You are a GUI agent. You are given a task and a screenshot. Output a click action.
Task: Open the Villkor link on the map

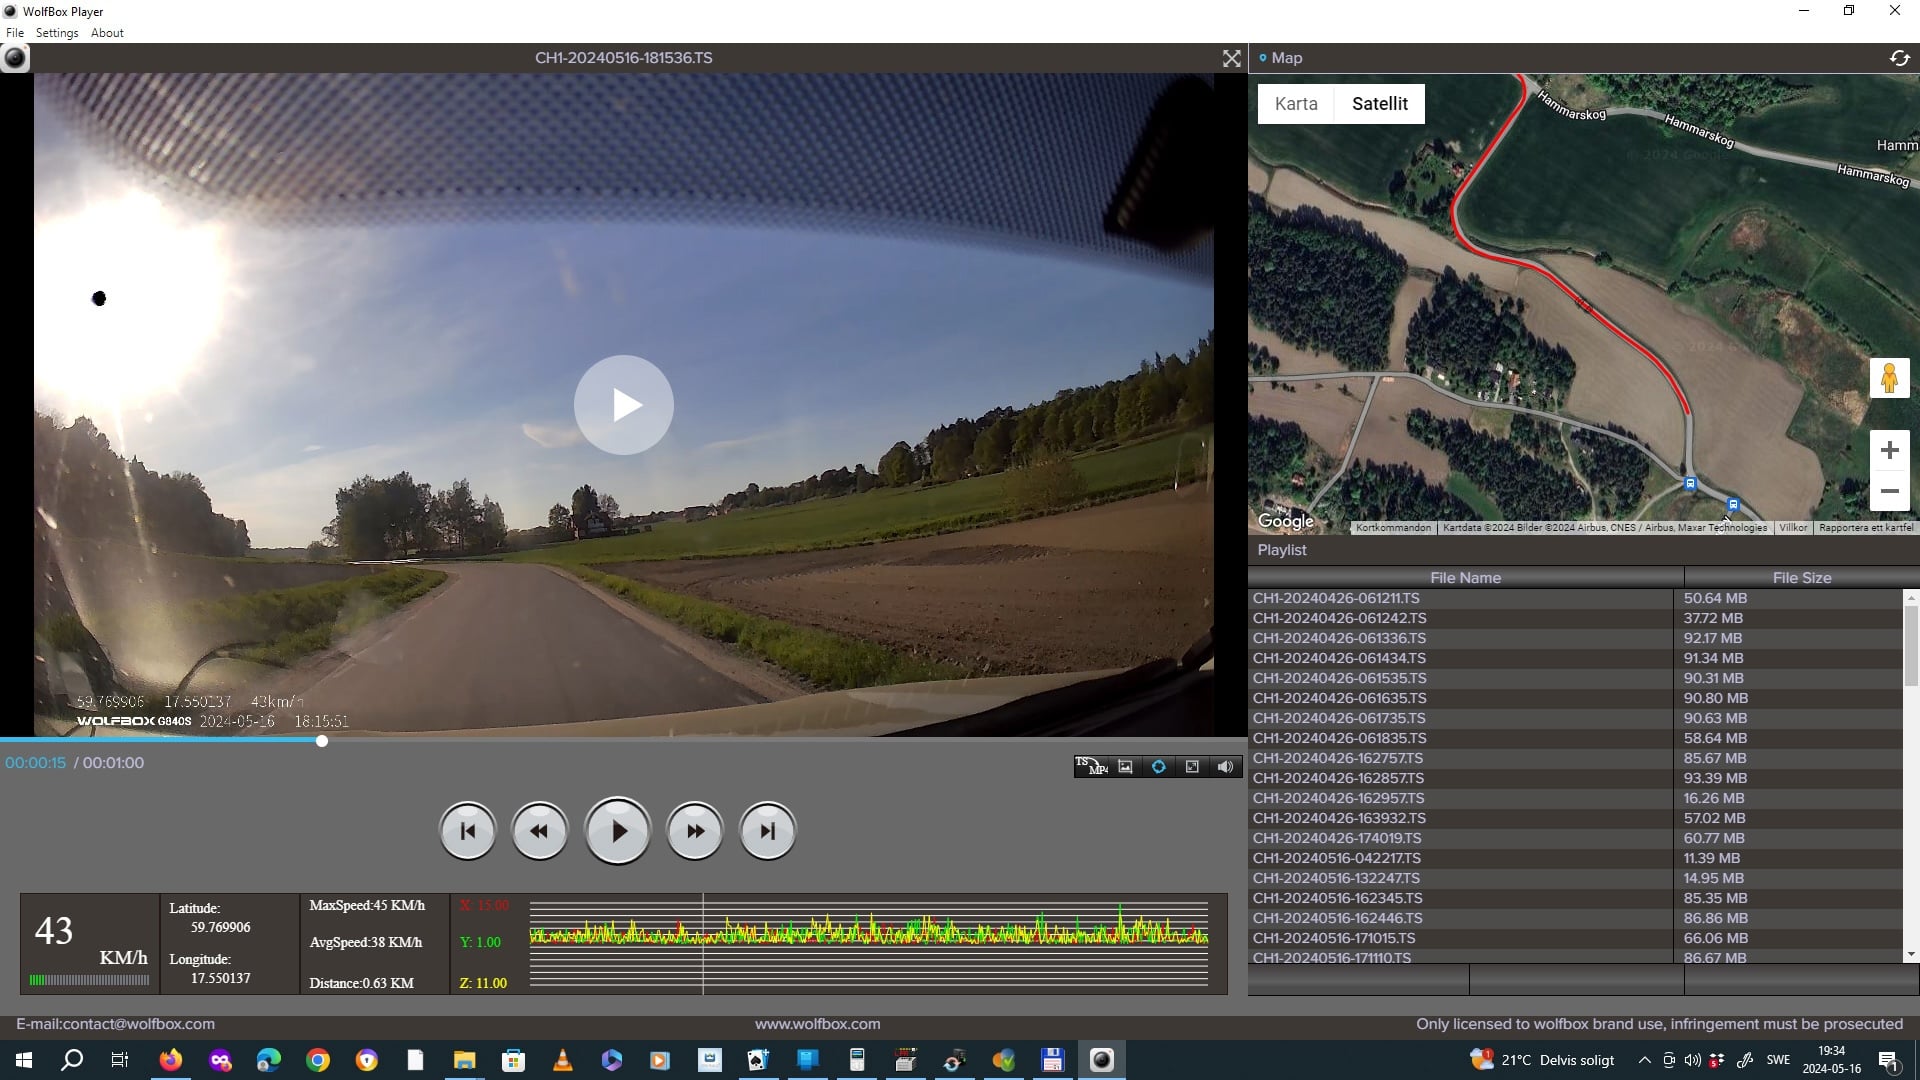click(x=1793, y=528)
